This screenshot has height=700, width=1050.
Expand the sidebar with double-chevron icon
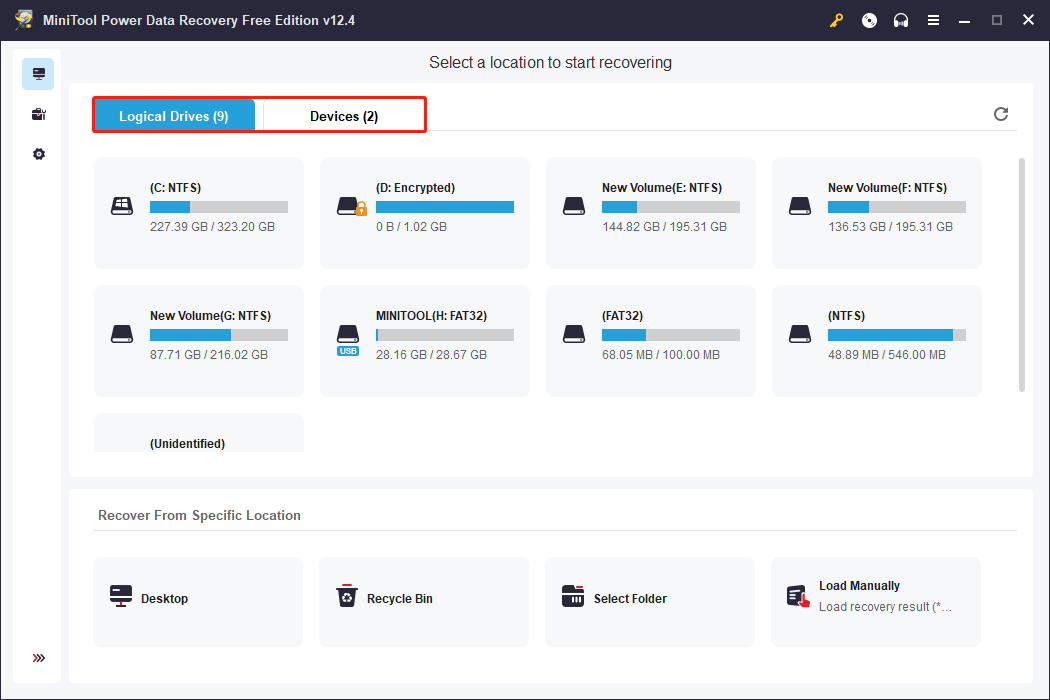click(x=39, y=658)
